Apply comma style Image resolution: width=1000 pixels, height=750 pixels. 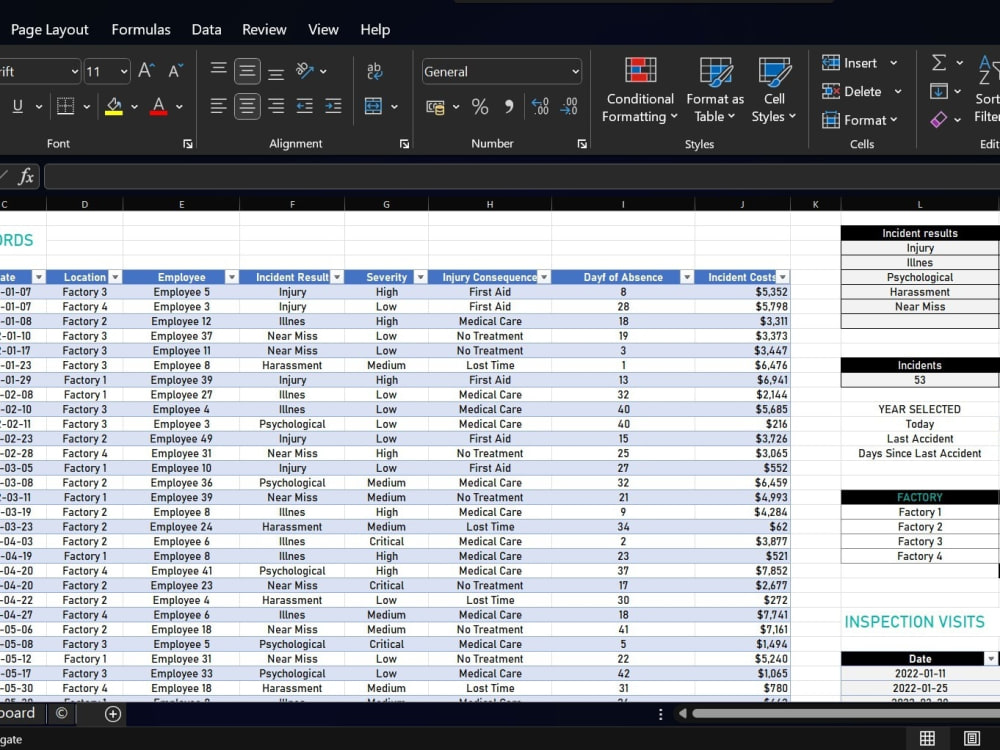point(508,107)
